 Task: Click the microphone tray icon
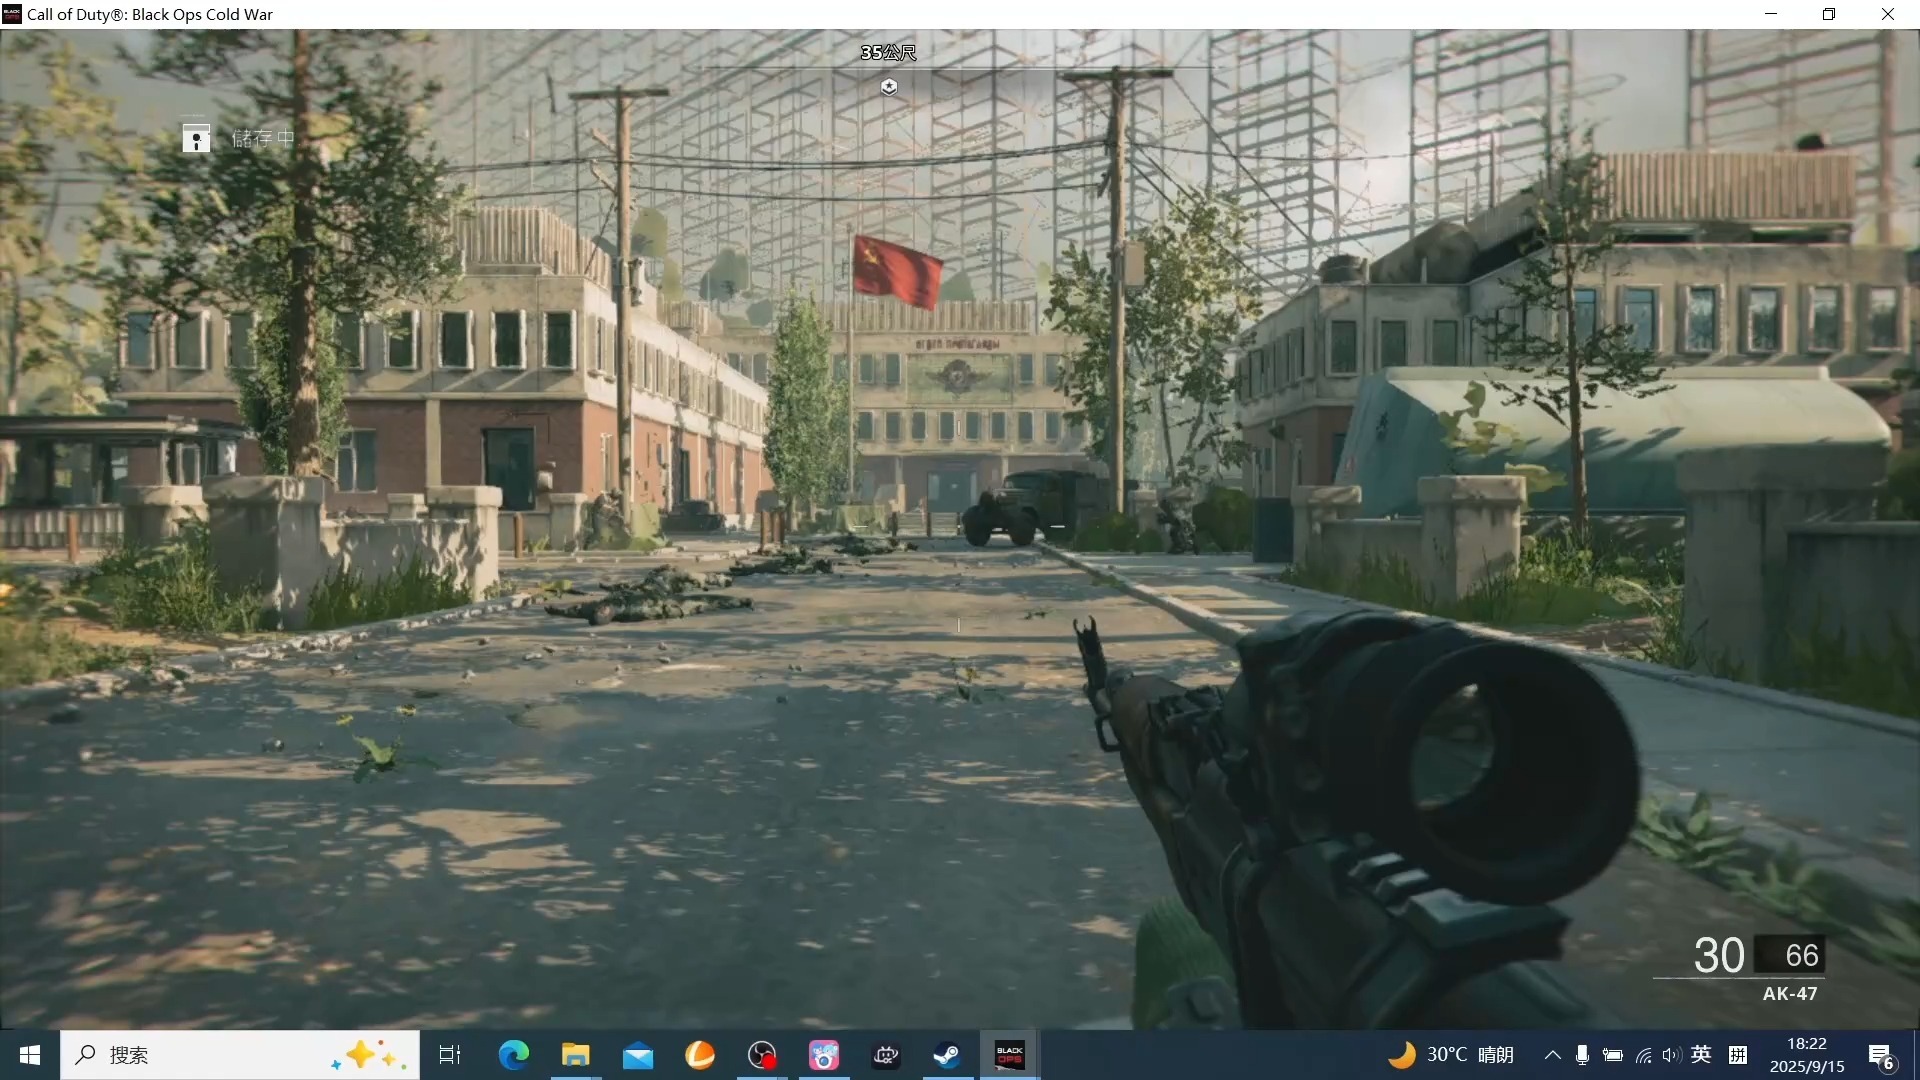tap(1582, 1055)
